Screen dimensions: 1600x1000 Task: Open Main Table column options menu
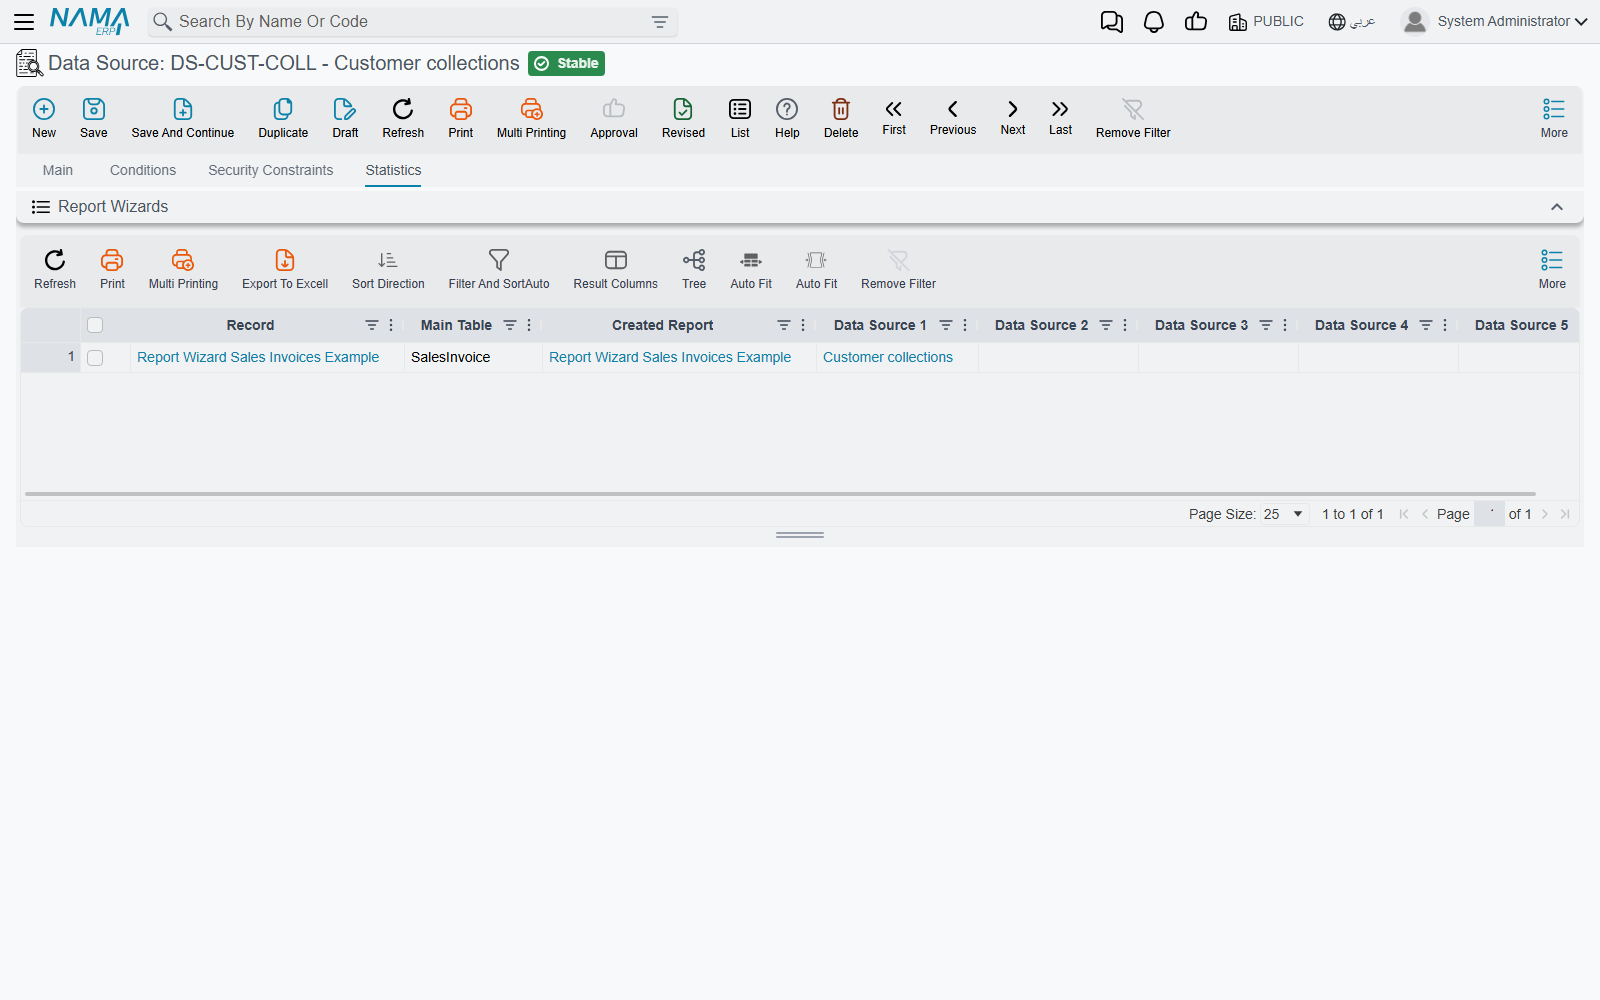(529, 325)
